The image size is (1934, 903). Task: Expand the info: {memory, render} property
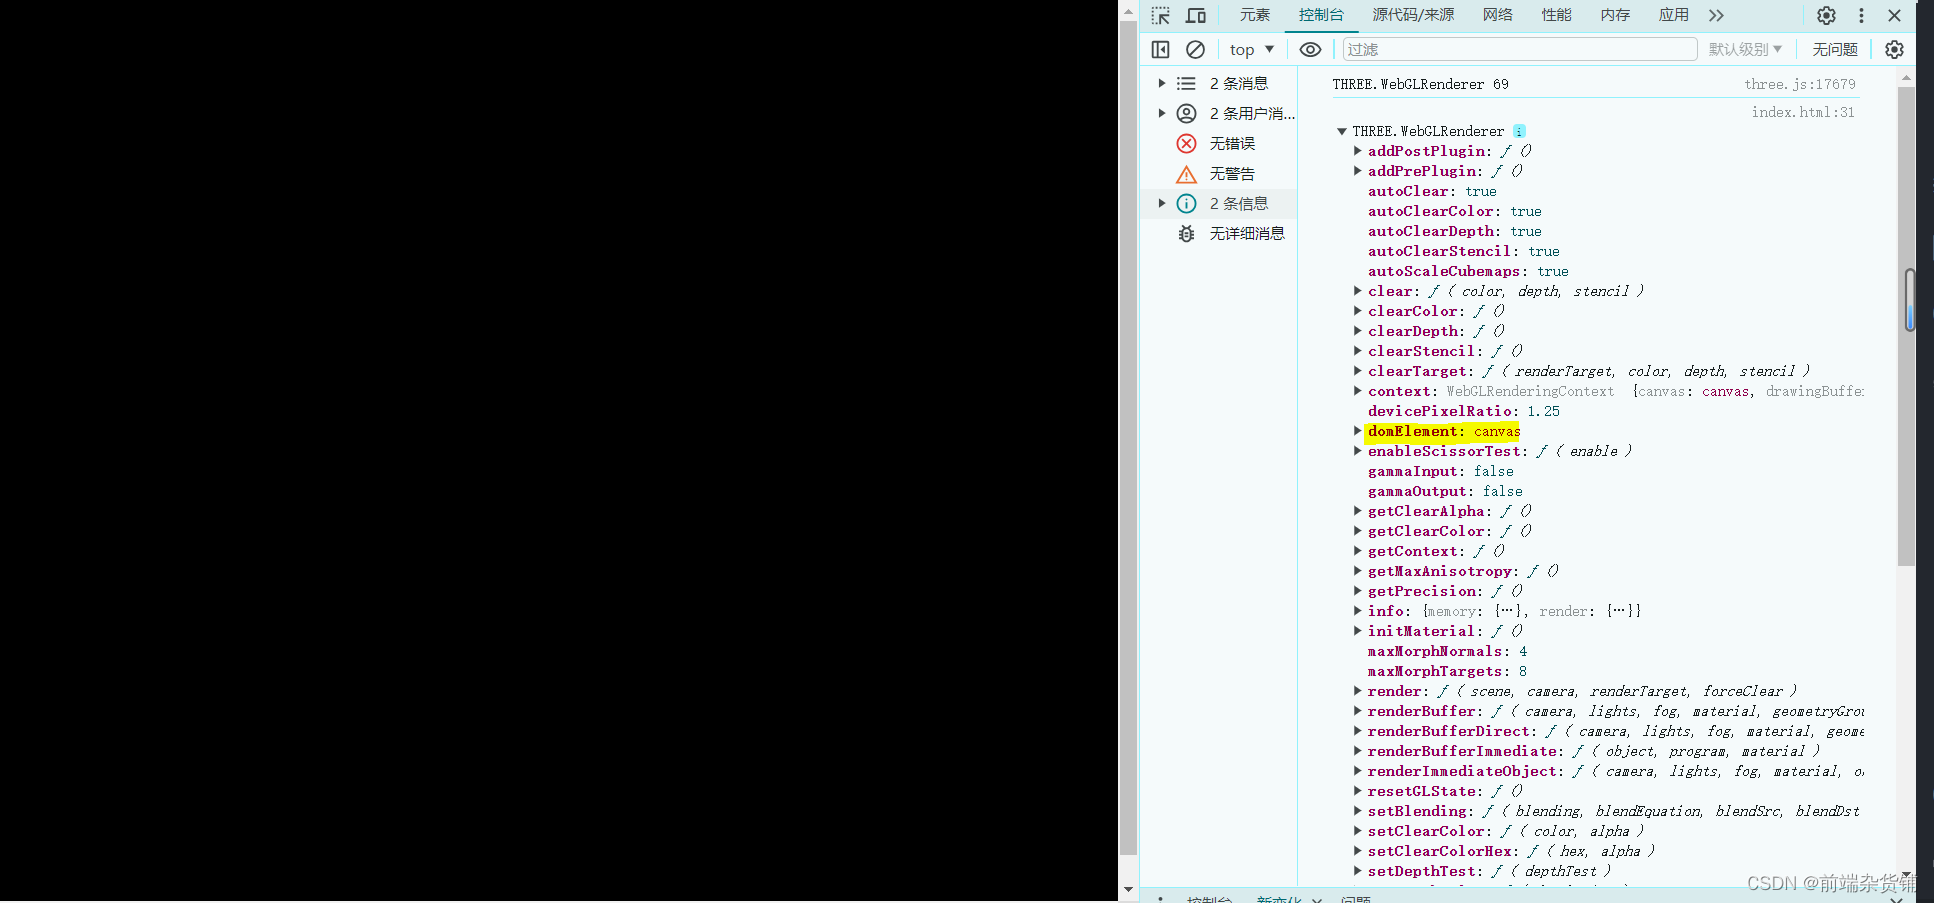[1357, 611]
